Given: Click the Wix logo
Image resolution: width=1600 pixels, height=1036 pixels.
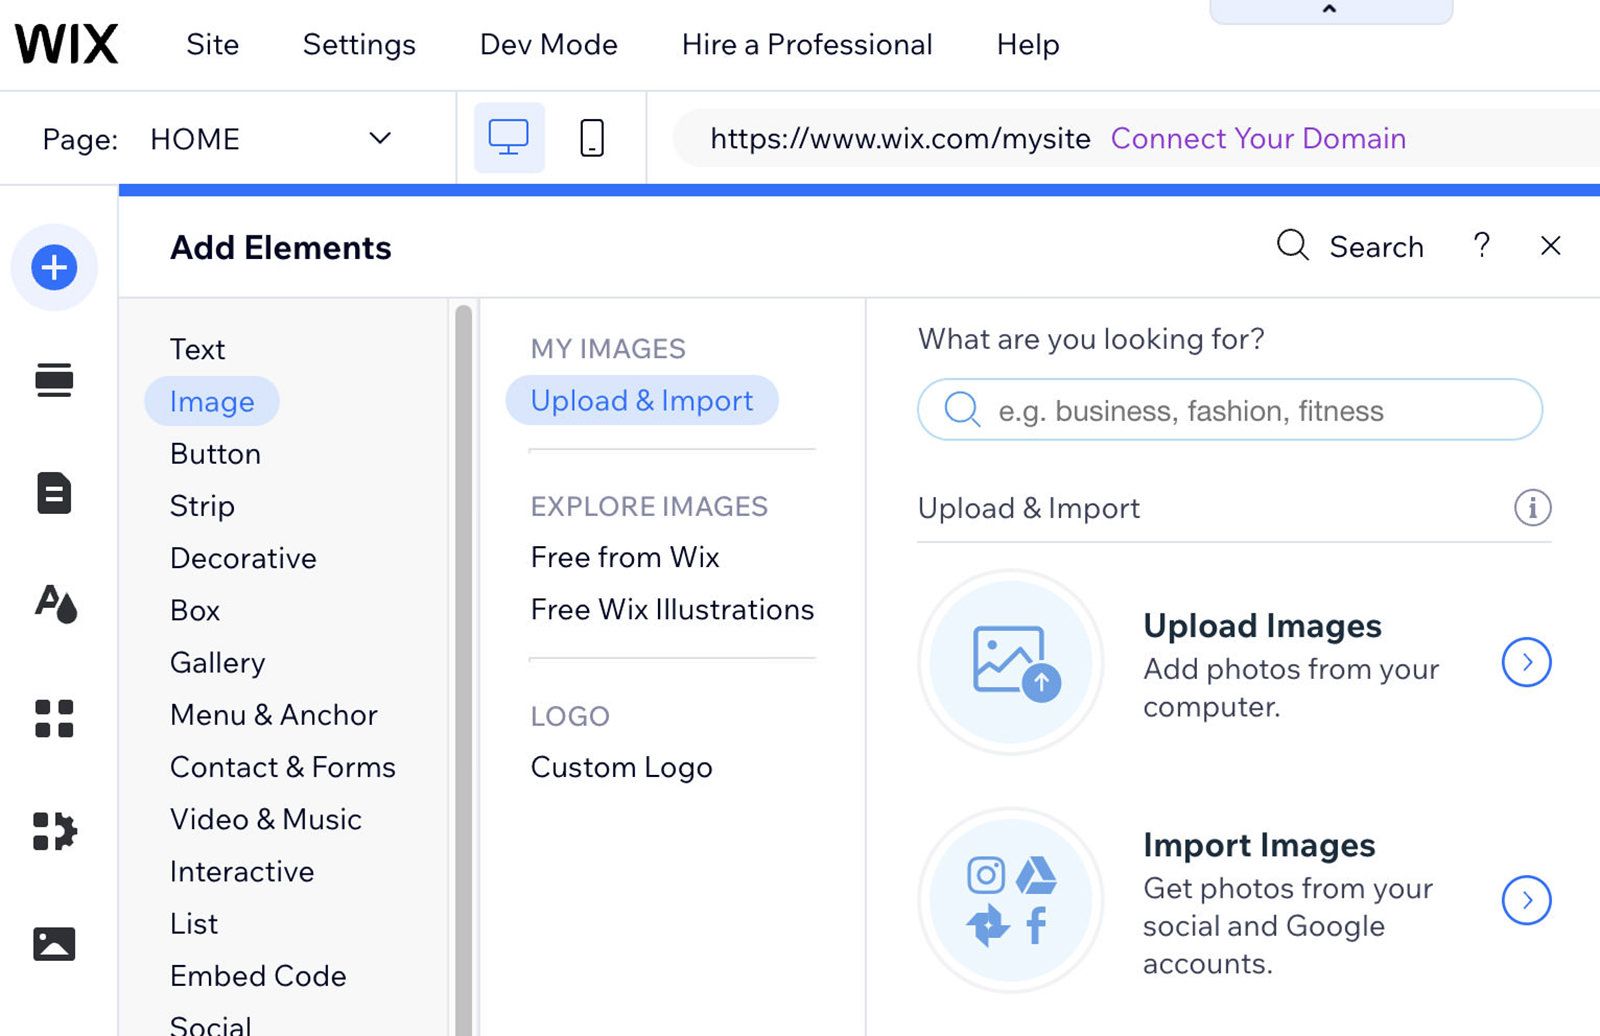Looking at the screenshot, I should [x=66, y=44].
